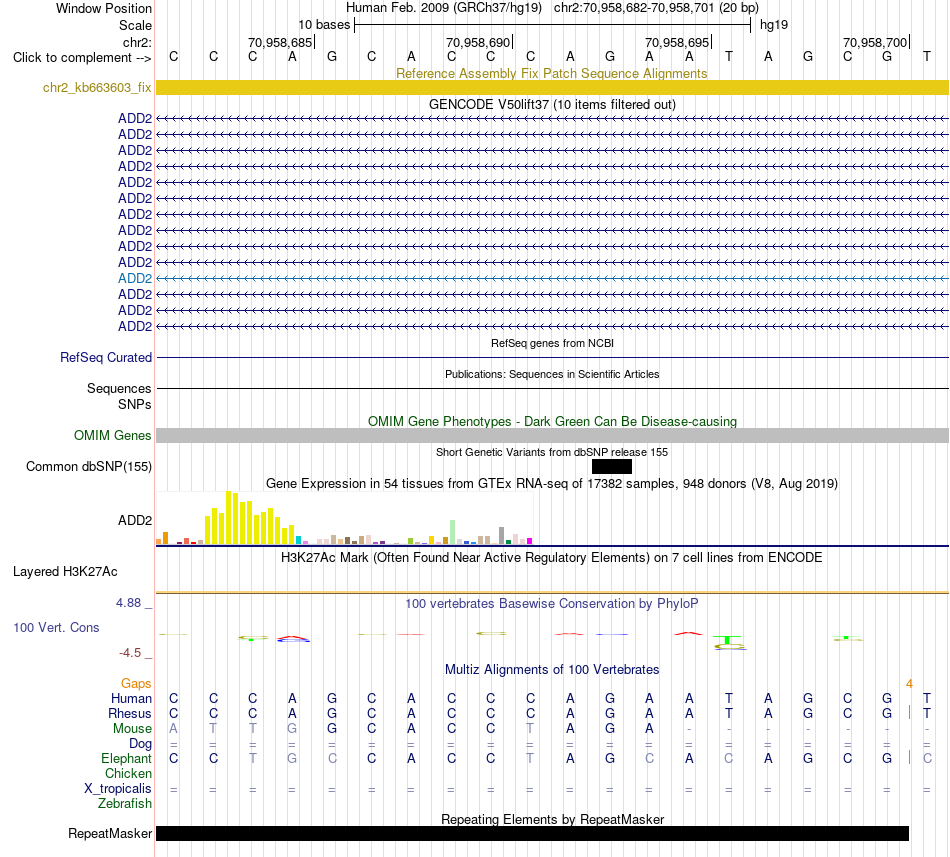Click 'RefSeq genes from NCBI' track title
The height and width of the screenshot is (857, 950).
tap(552, 343)
